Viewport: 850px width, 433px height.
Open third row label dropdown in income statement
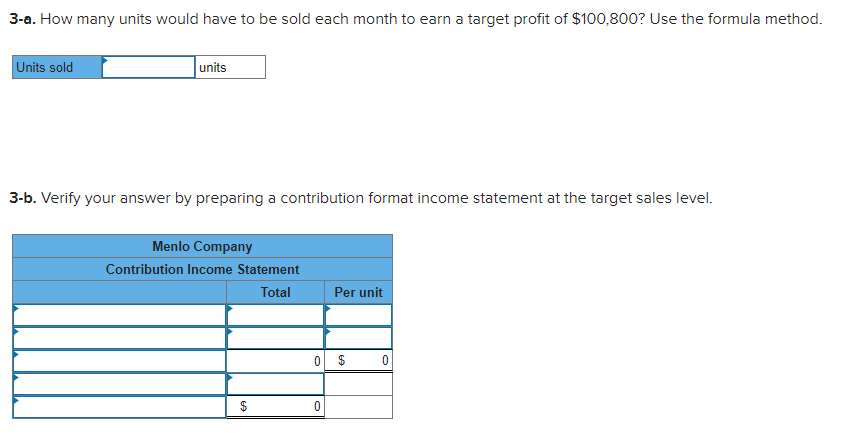(x=119, y=360)
